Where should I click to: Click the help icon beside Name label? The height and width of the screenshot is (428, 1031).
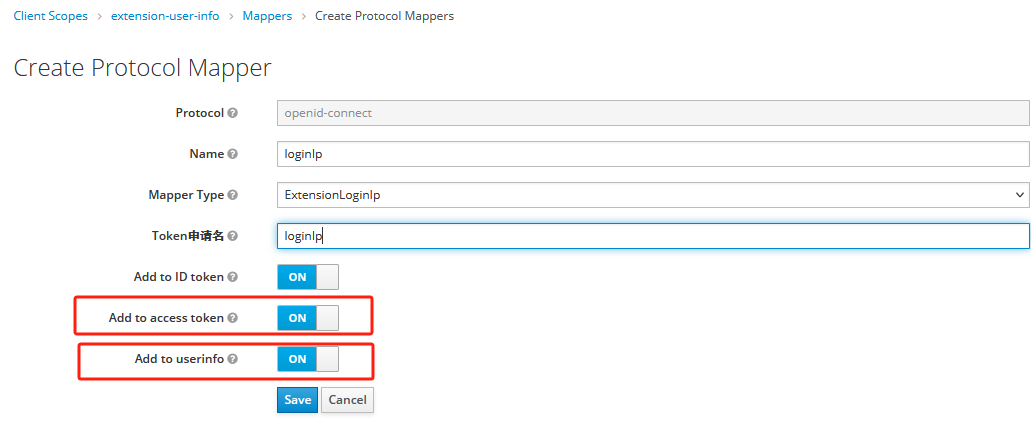coord(233,154)
